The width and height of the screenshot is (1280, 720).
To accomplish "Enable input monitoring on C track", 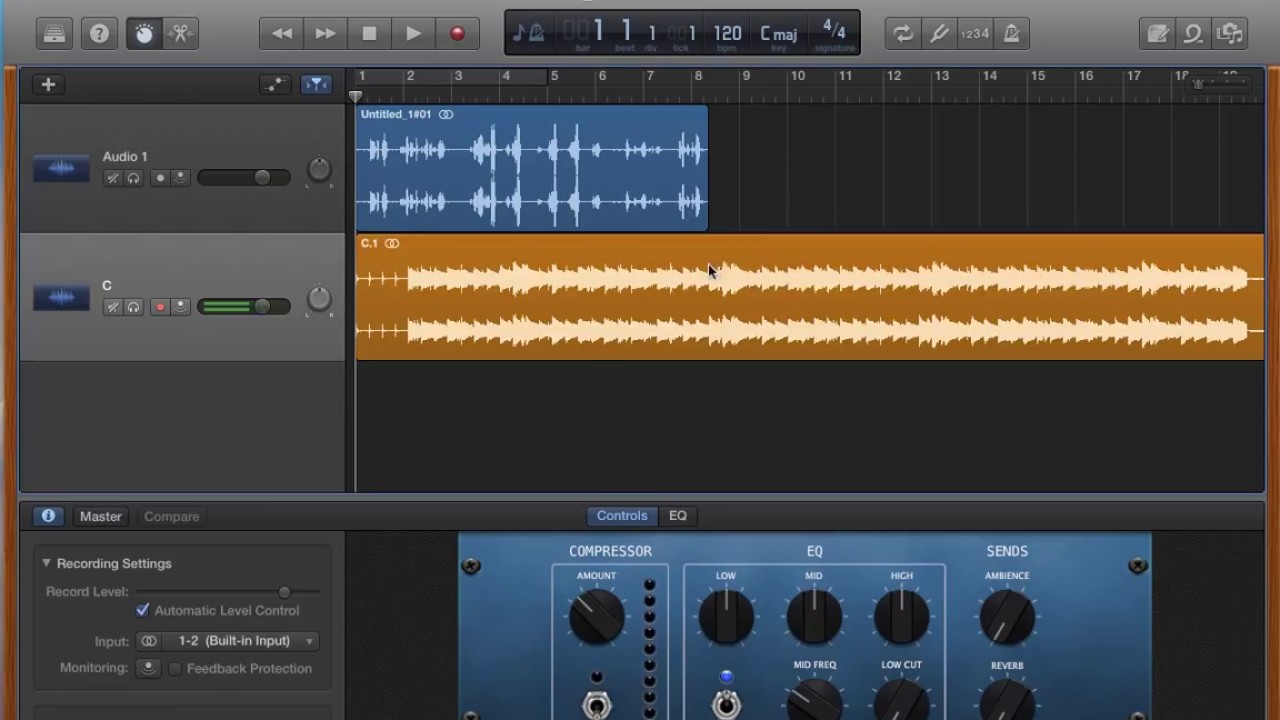I will tap(180, 307).
